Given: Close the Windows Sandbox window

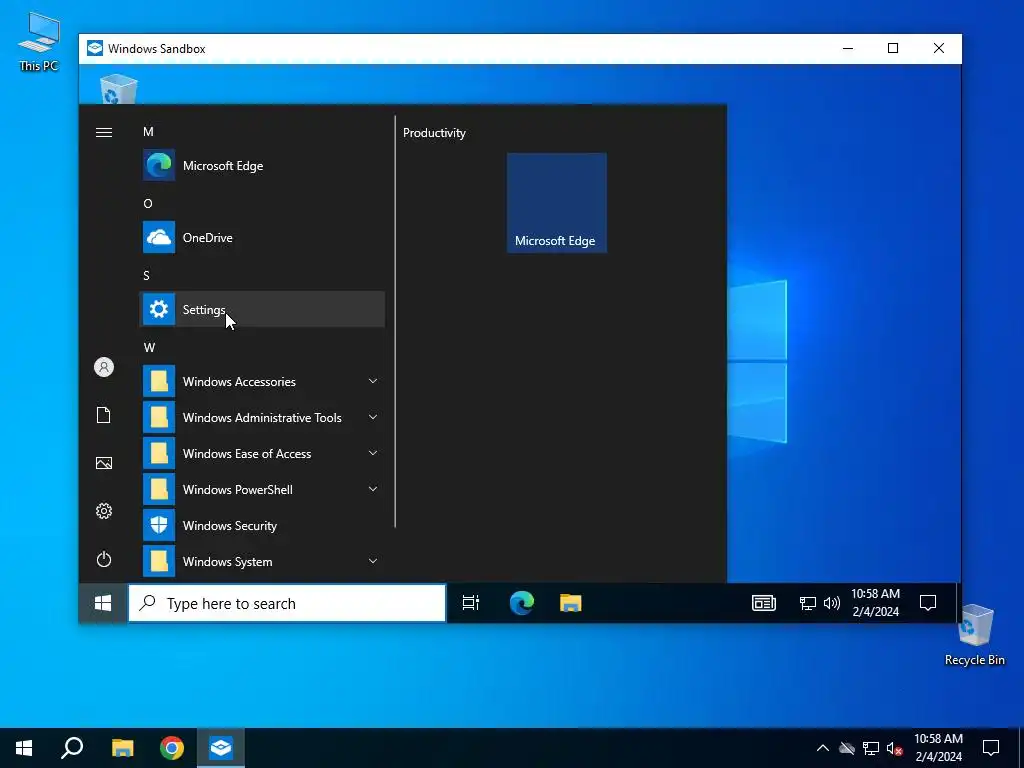Looking at the screenshot, I should pos(938,48).
